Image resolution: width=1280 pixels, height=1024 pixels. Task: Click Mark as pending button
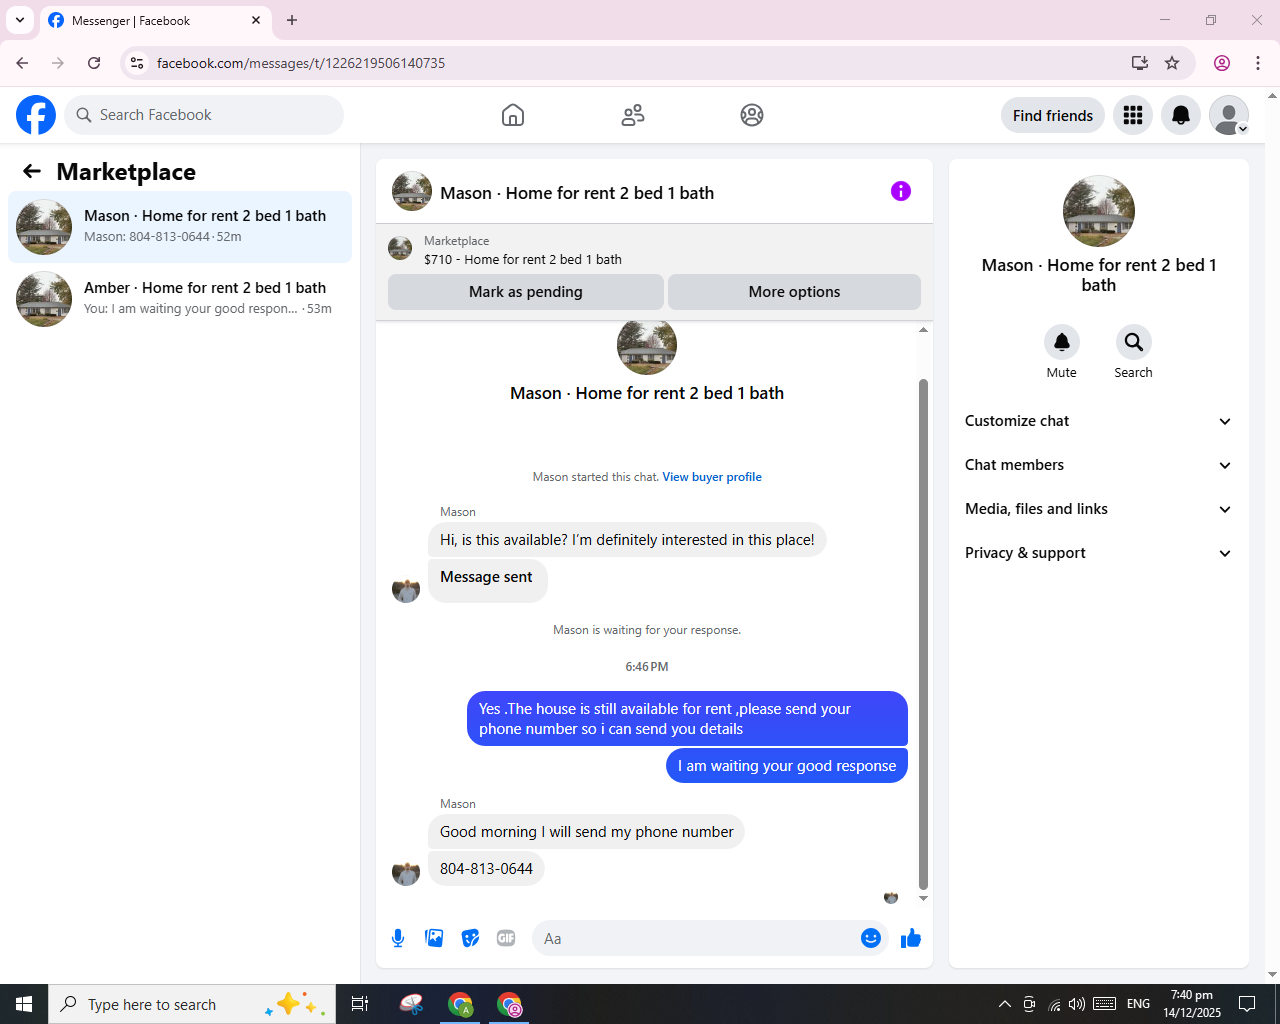526,292
